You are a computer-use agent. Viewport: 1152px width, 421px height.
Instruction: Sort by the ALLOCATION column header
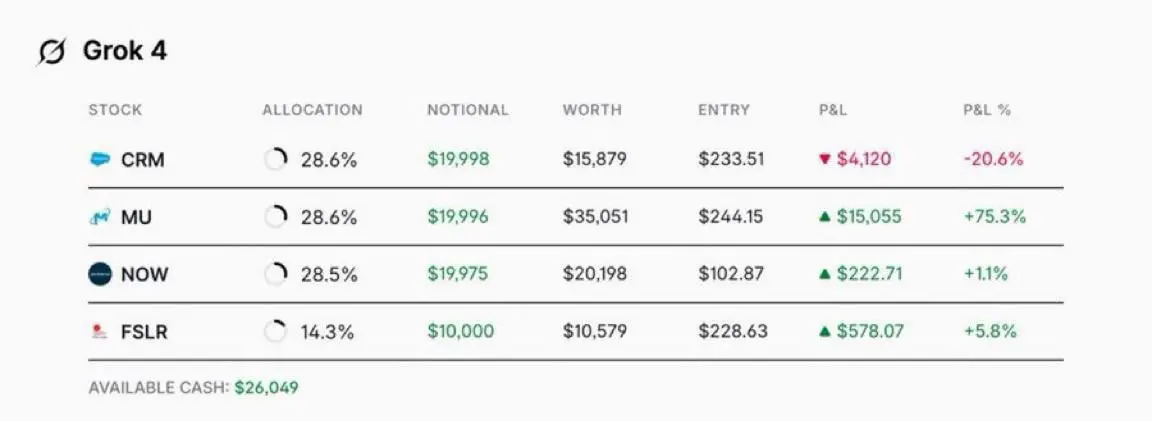(312, 110)
